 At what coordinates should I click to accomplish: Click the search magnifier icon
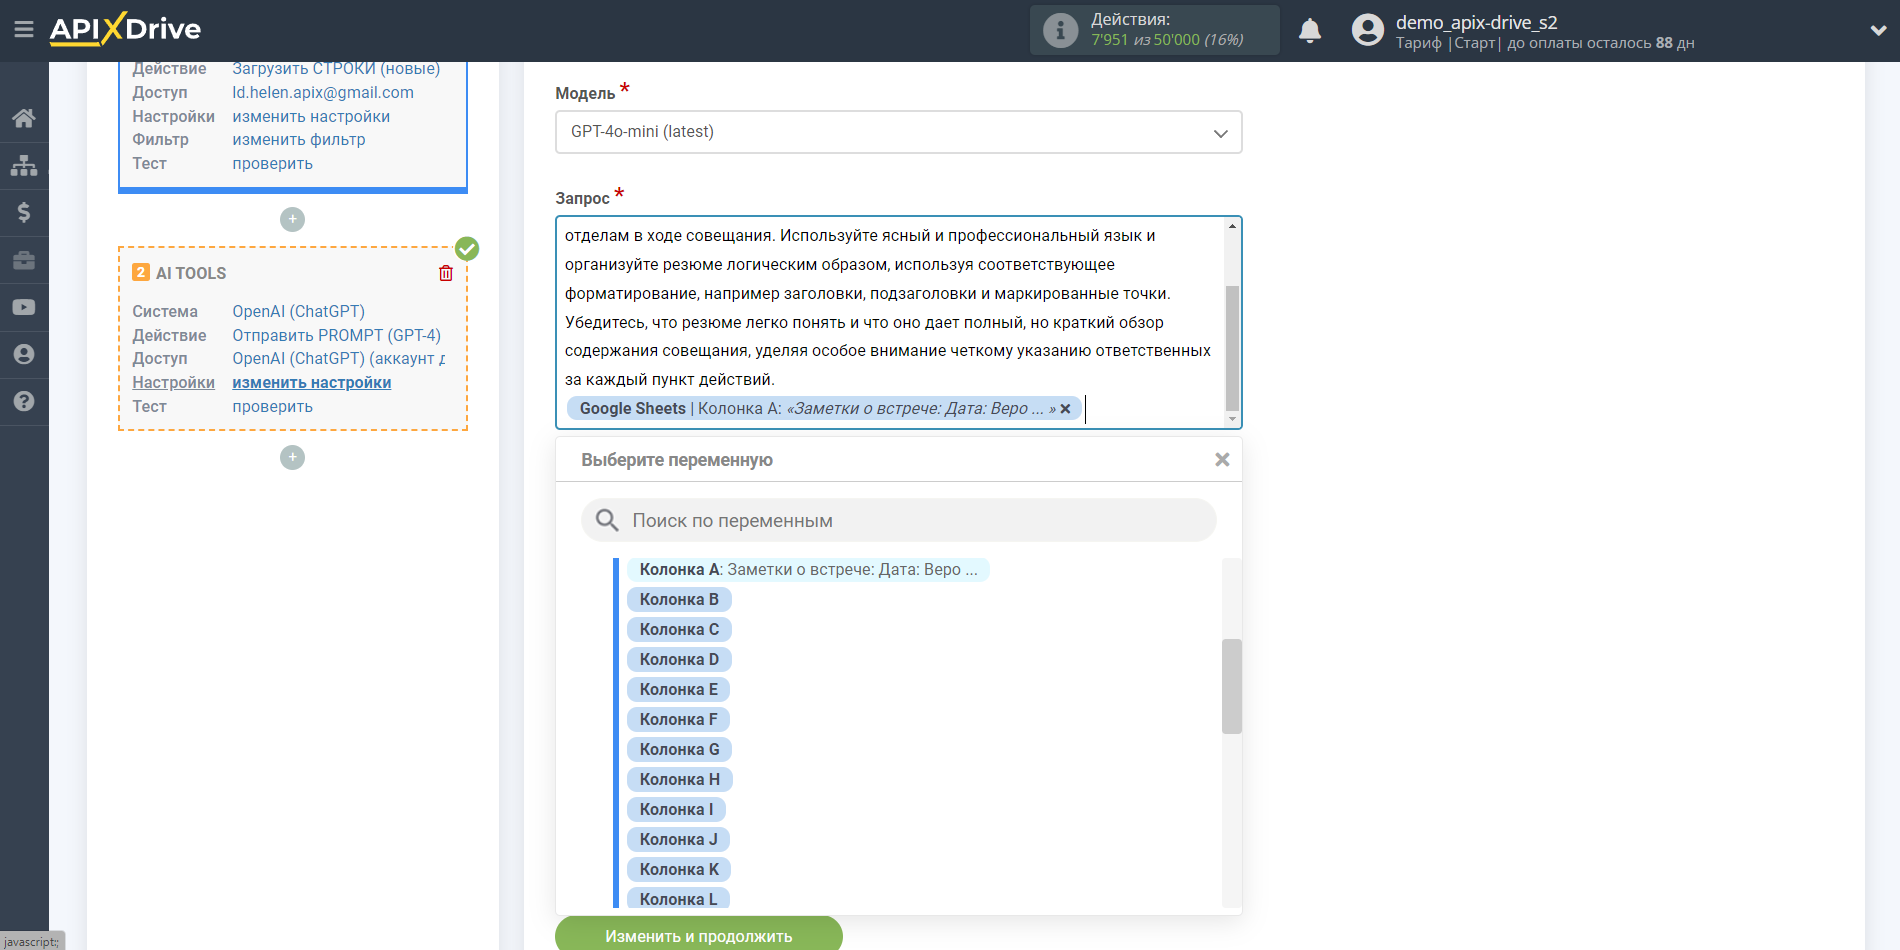(607, 520)
